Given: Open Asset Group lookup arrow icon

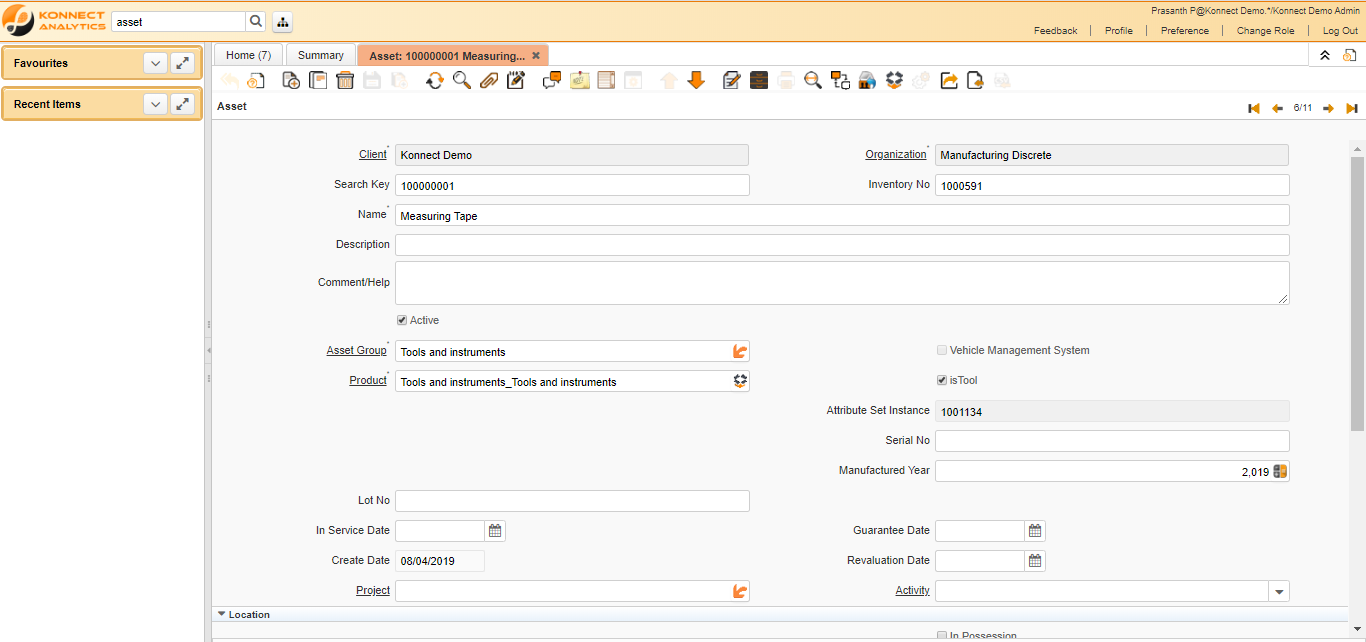Looking at the screenshot, I should point(740,351).
